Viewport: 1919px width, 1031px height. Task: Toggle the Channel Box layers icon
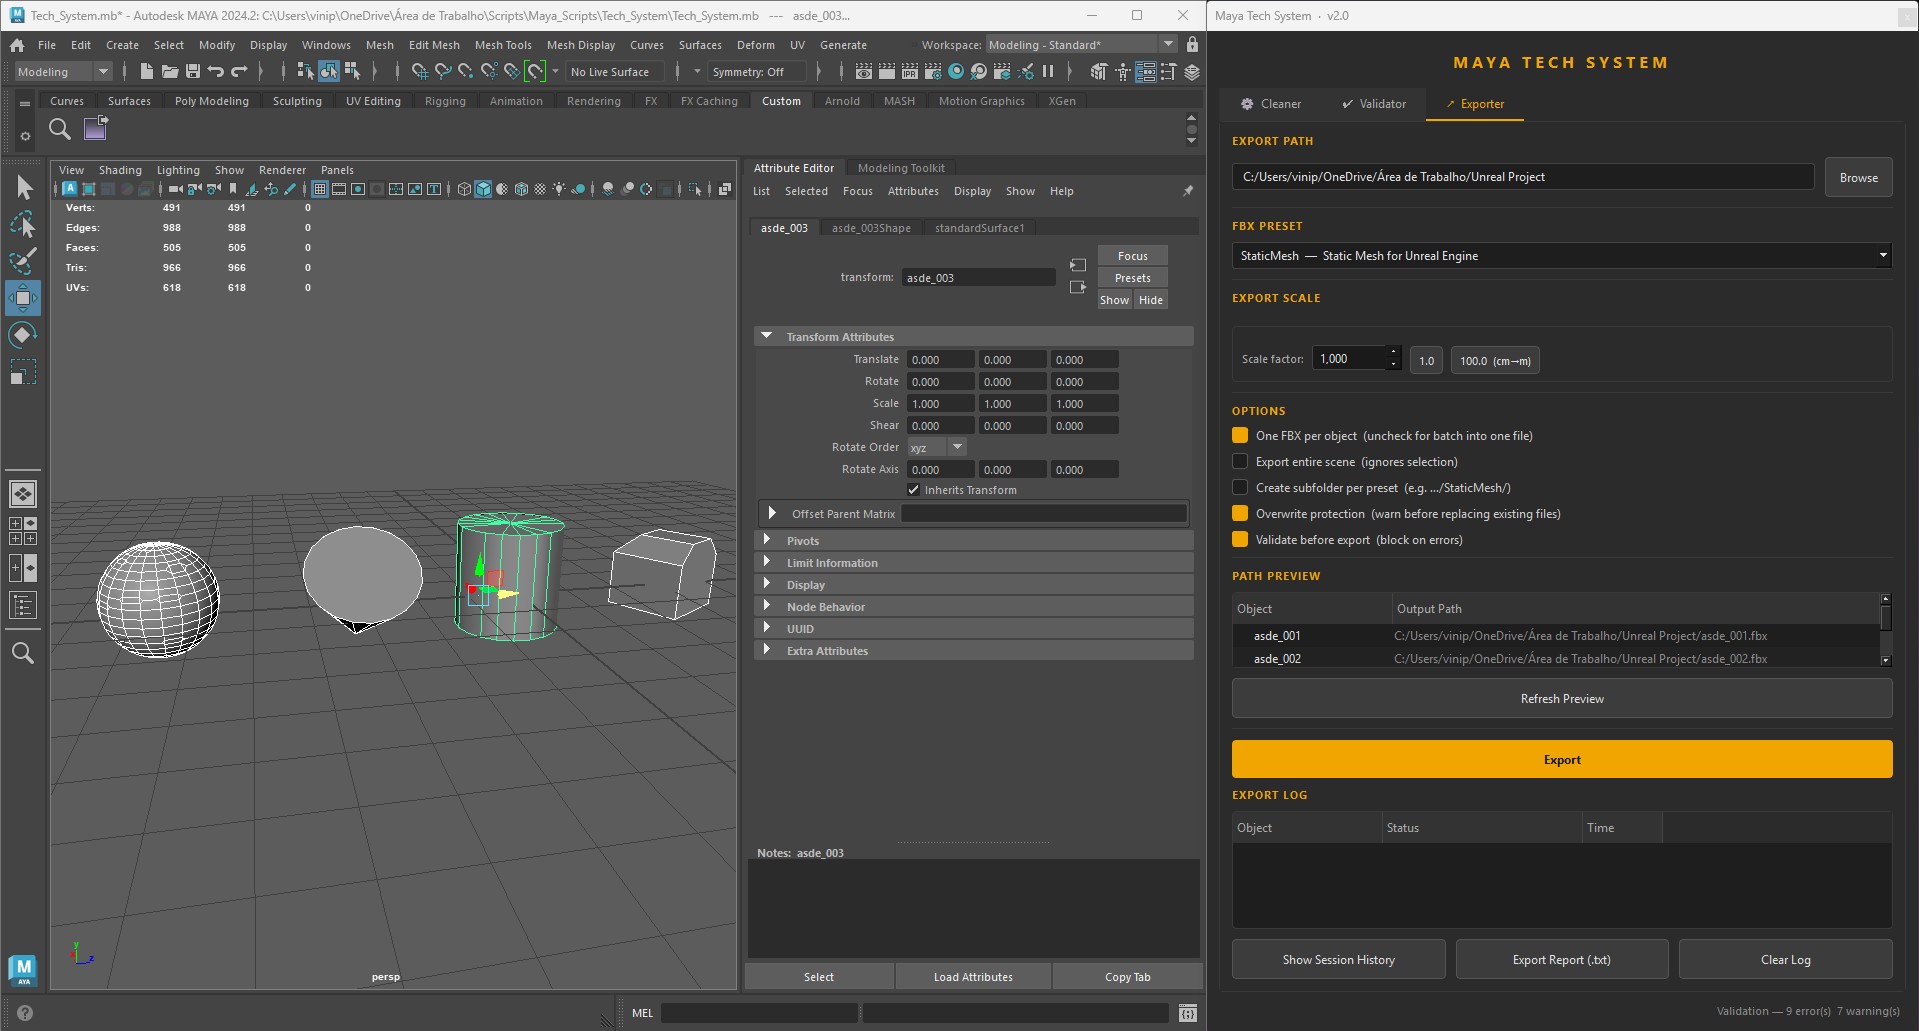[x=1192, y=72]
